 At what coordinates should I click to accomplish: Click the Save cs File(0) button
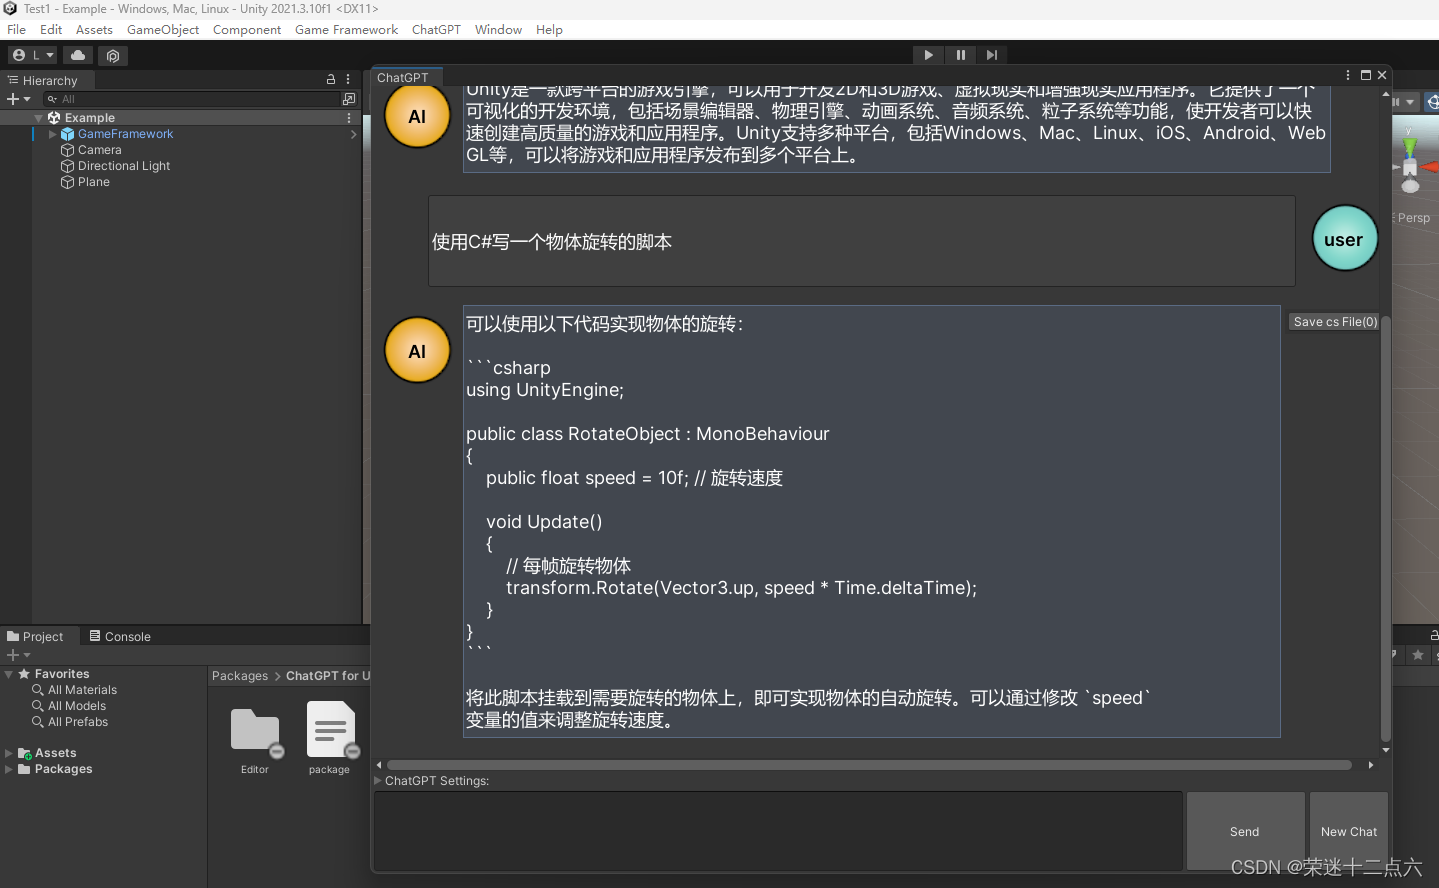(1335, 322)
